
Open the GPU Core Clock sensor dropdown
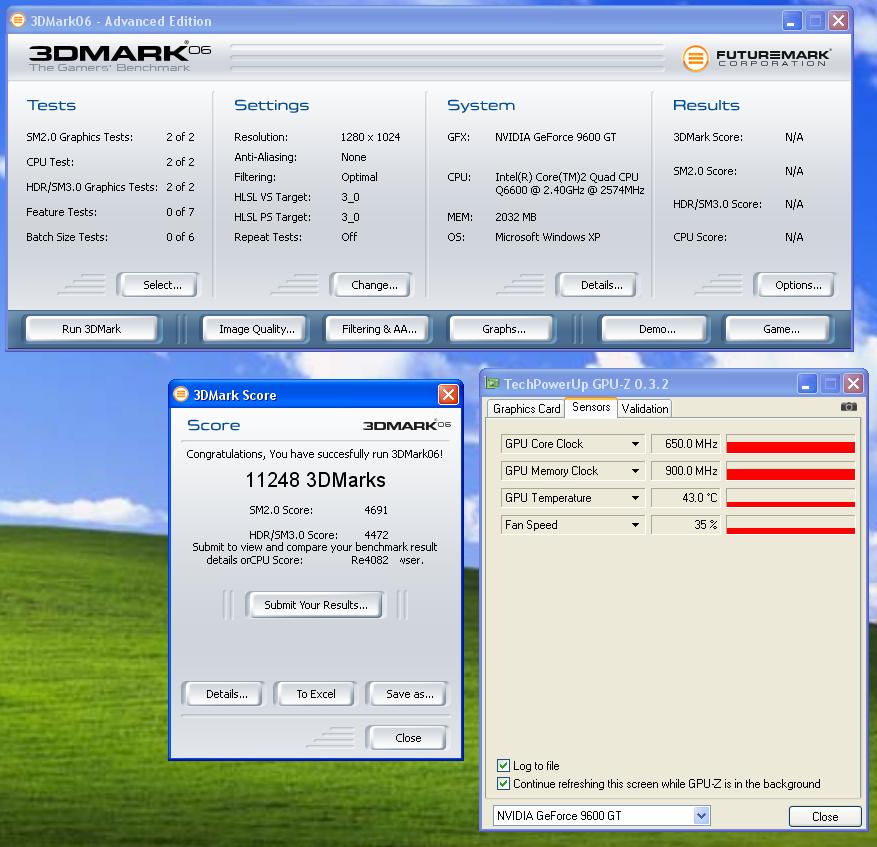tap(635, 444)
